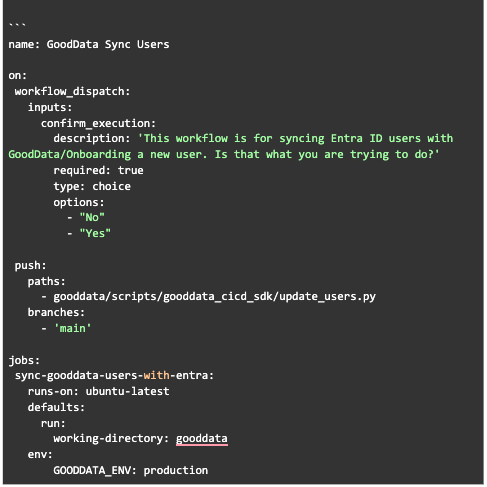Select the confirm_execution key

[x=98, y=123]
